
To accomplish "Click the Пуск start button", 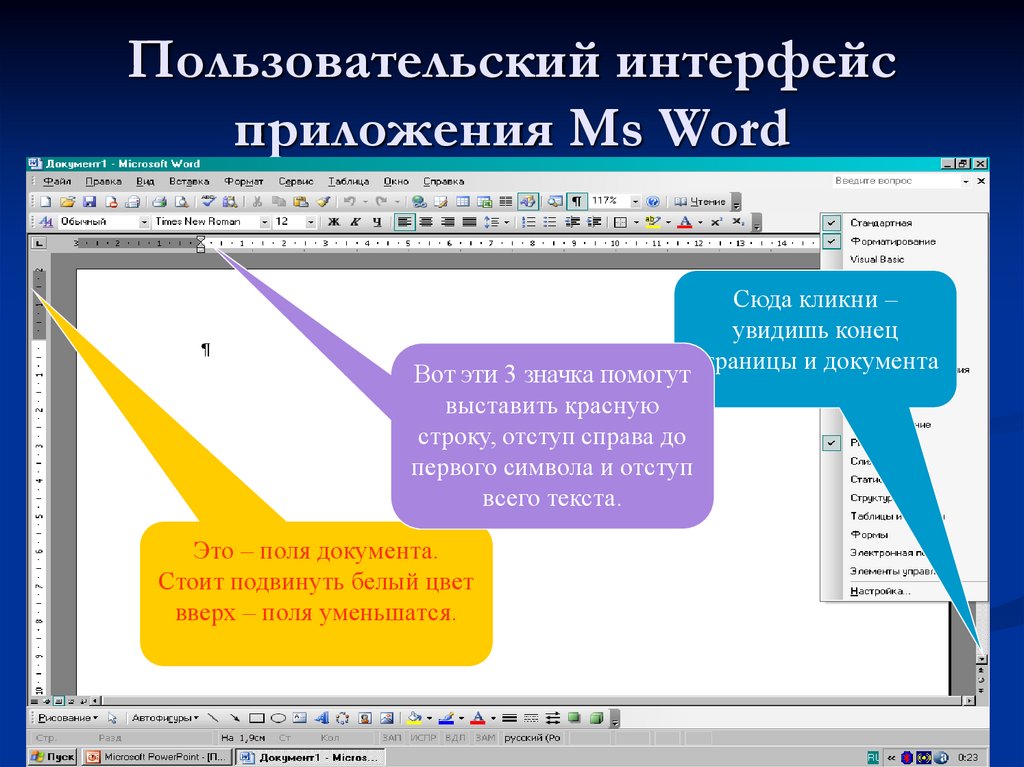I will point(53,756).
